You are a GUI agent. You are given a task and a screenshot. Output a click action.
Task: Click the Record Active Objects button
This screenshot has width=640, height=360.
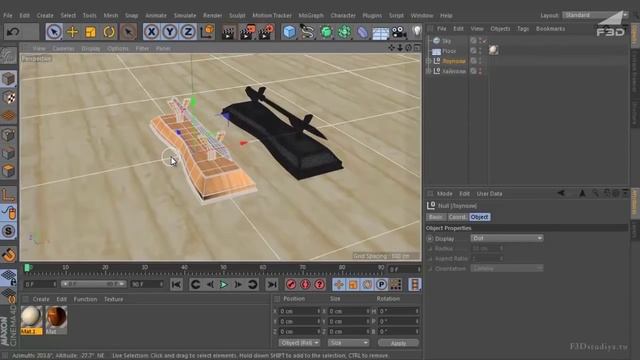pos(291,284)
